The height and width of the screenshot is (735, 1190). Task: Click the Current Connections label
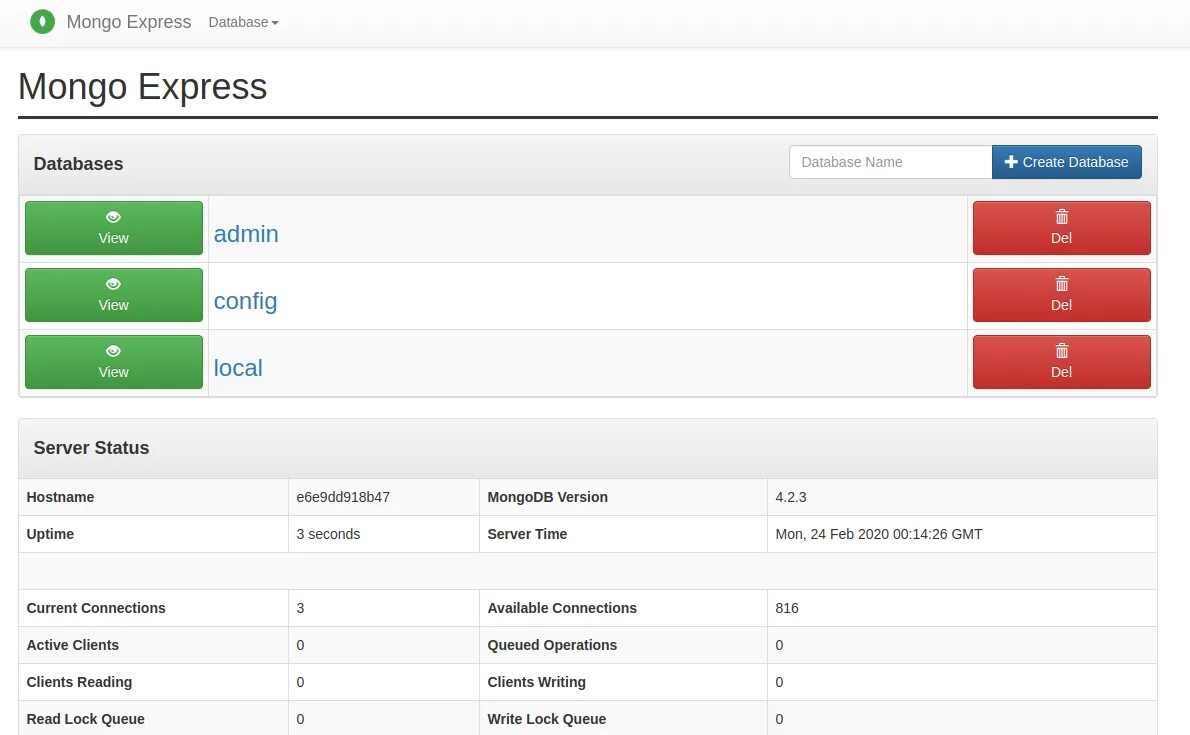pos(96,608)
